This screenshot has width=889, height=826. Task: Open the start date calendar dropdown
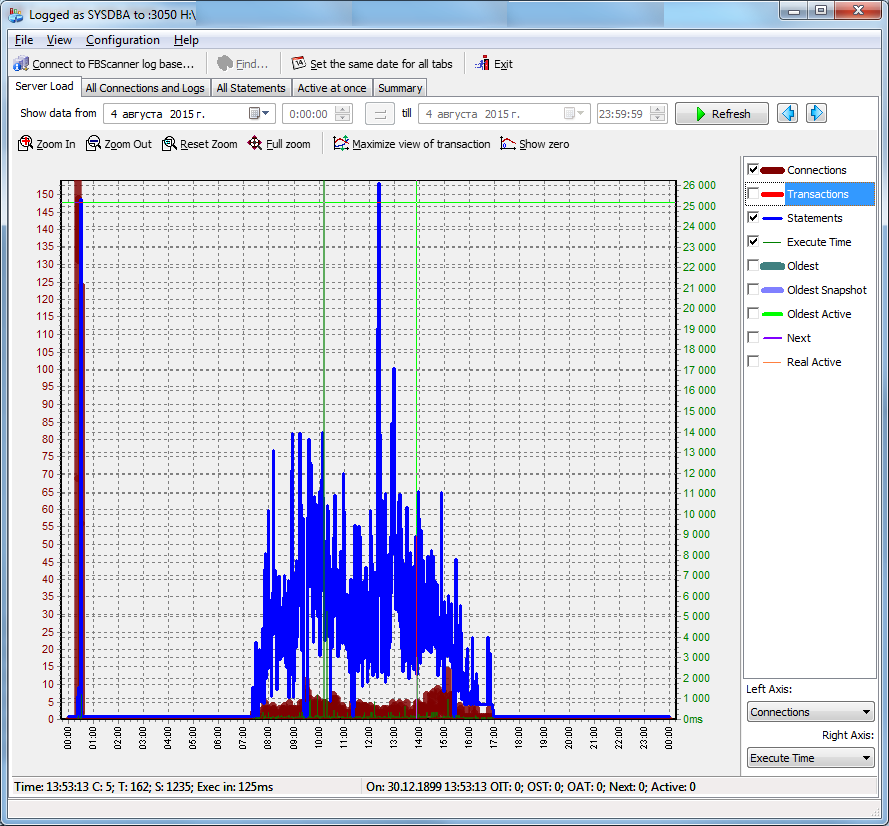(x=260, y=114)
